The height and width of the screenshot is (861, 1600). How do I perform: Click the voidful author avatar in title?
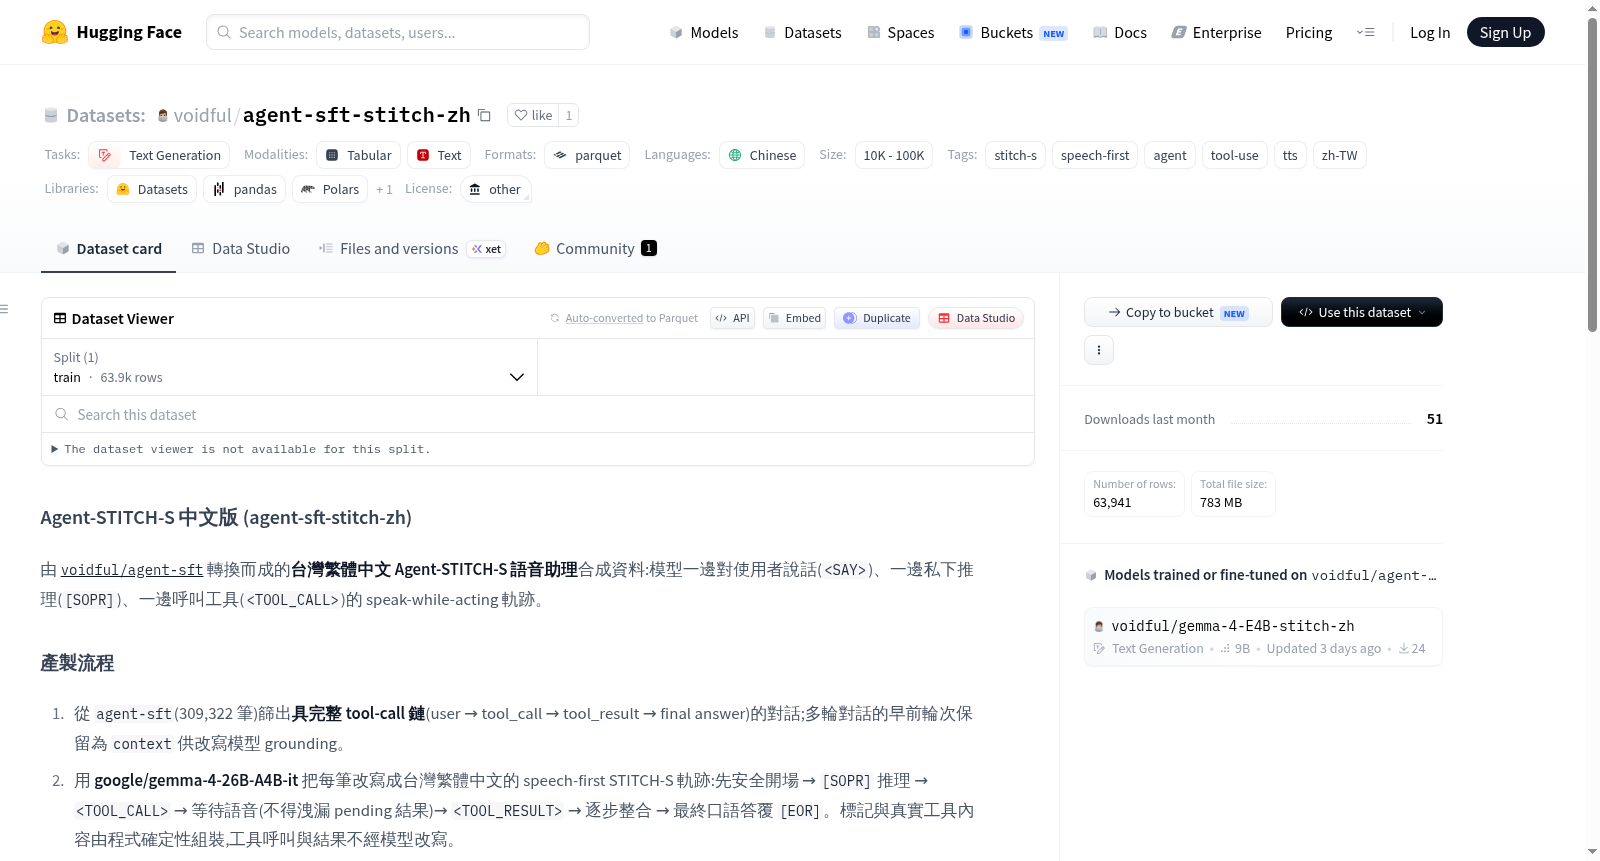(163, 115)
